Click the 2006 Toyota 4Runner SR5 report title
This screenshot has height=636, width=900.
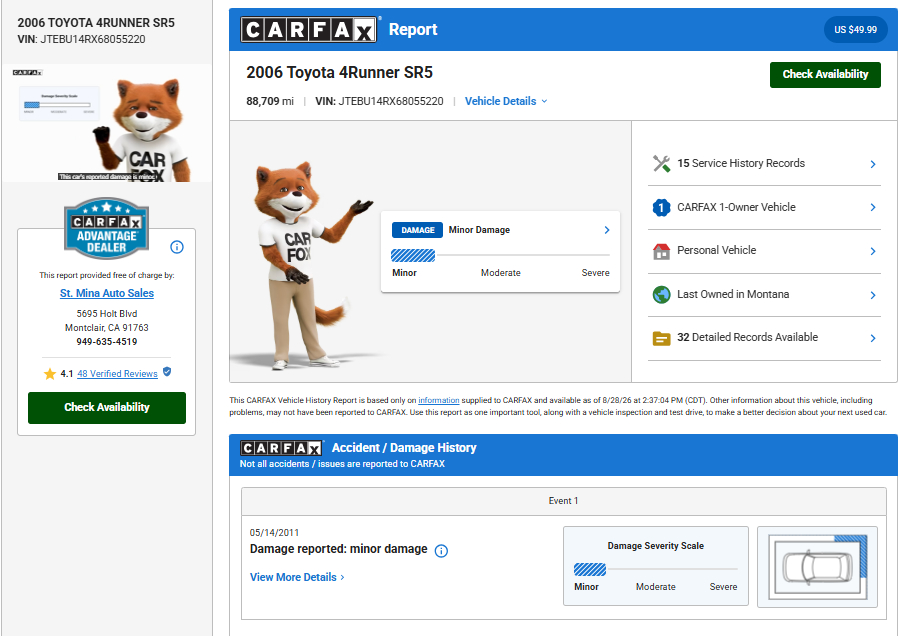339,73
